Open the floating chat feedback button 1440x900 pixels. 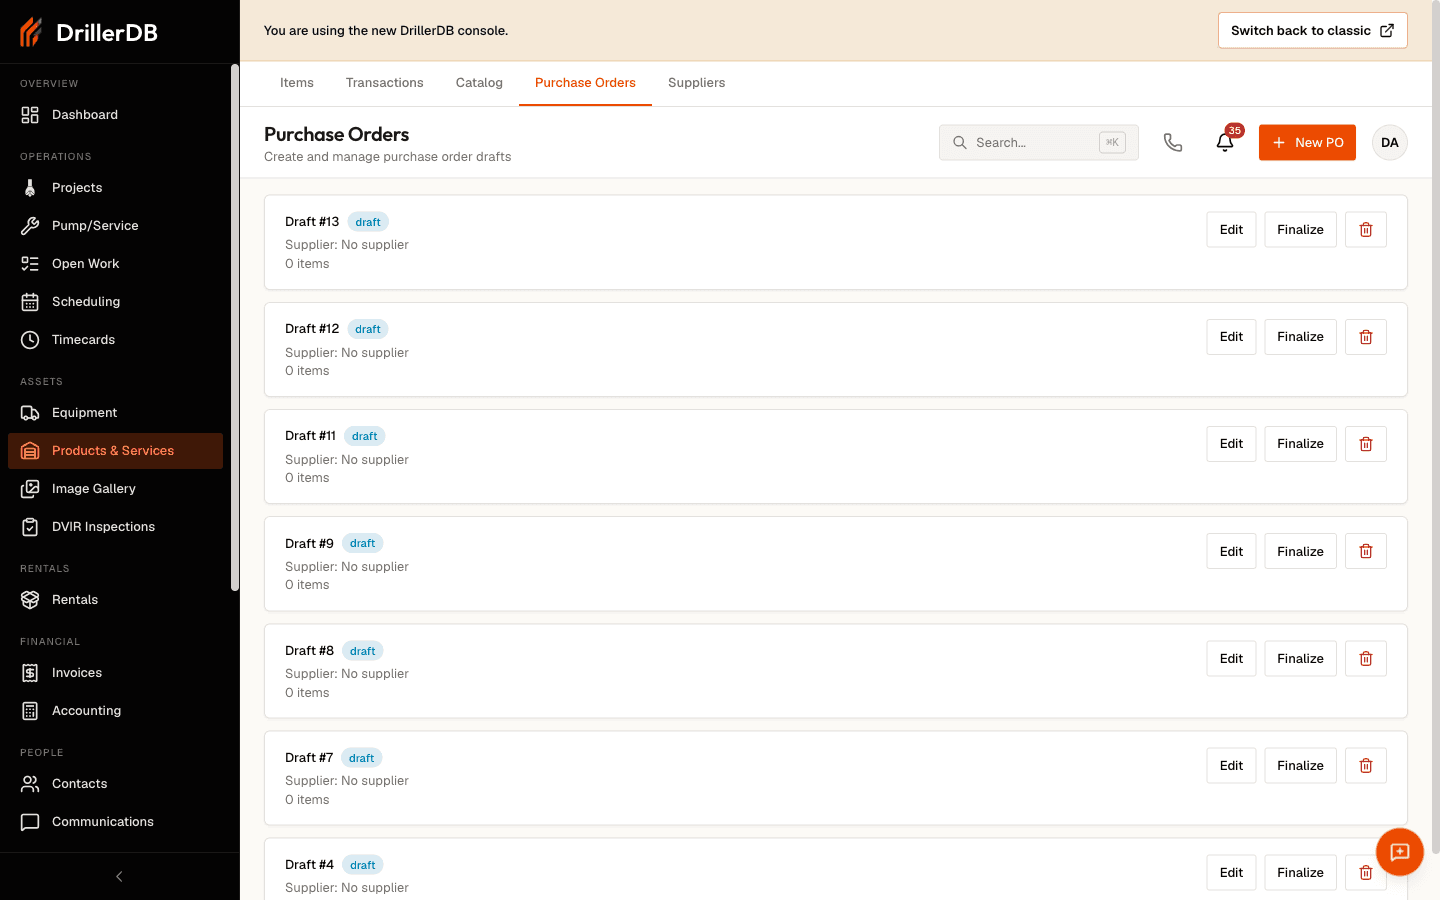[1400, 852]
